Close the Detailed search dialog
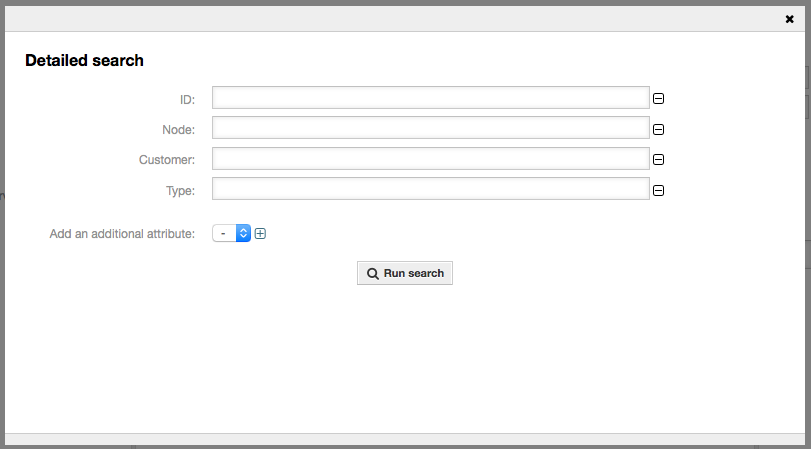This screenshot has height=449, width=811. pyautogui.click(x=789, y=18)
